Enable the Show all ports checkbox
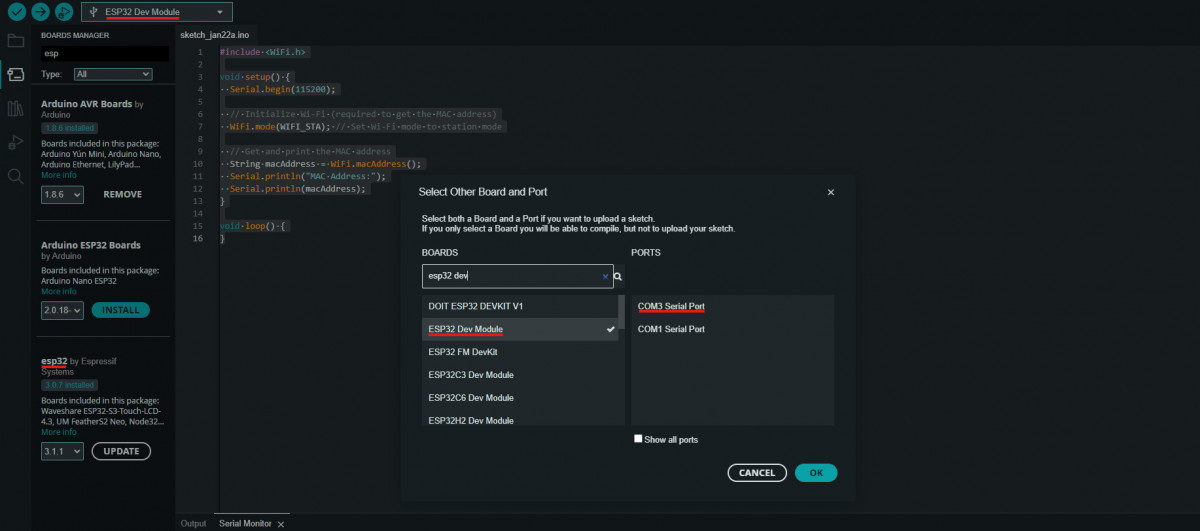Screen dimensions: 1200x531 [x=638, y=439]
